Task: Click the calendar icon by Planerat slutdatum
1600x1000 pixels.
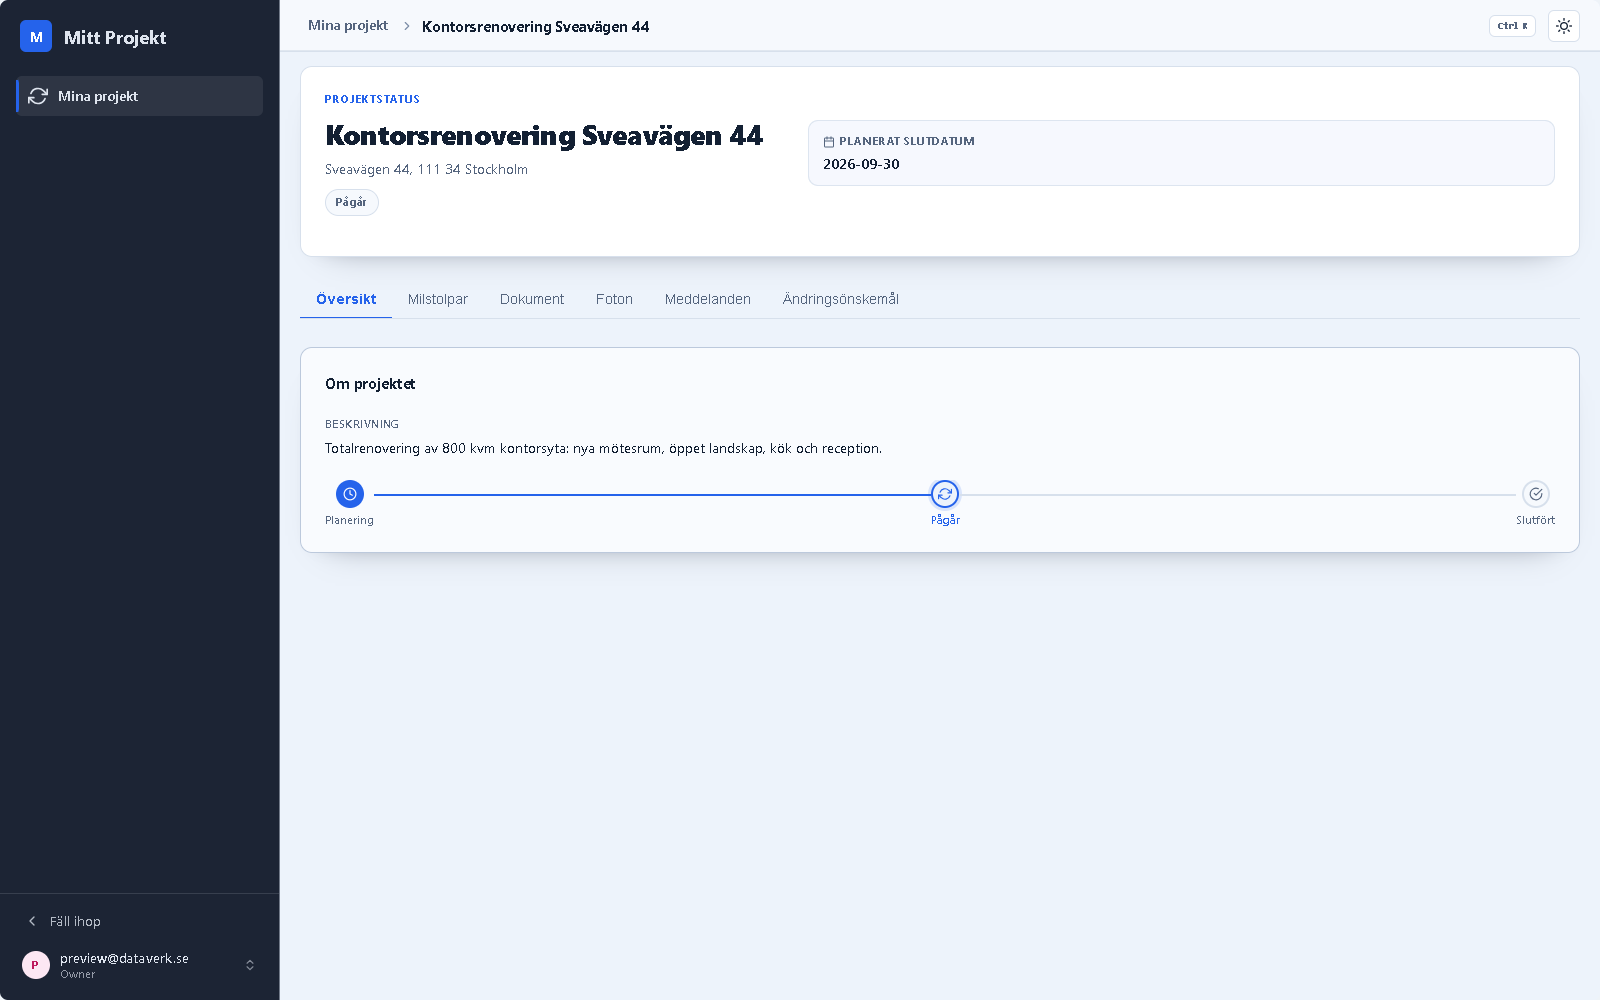Action: [829, 142]
